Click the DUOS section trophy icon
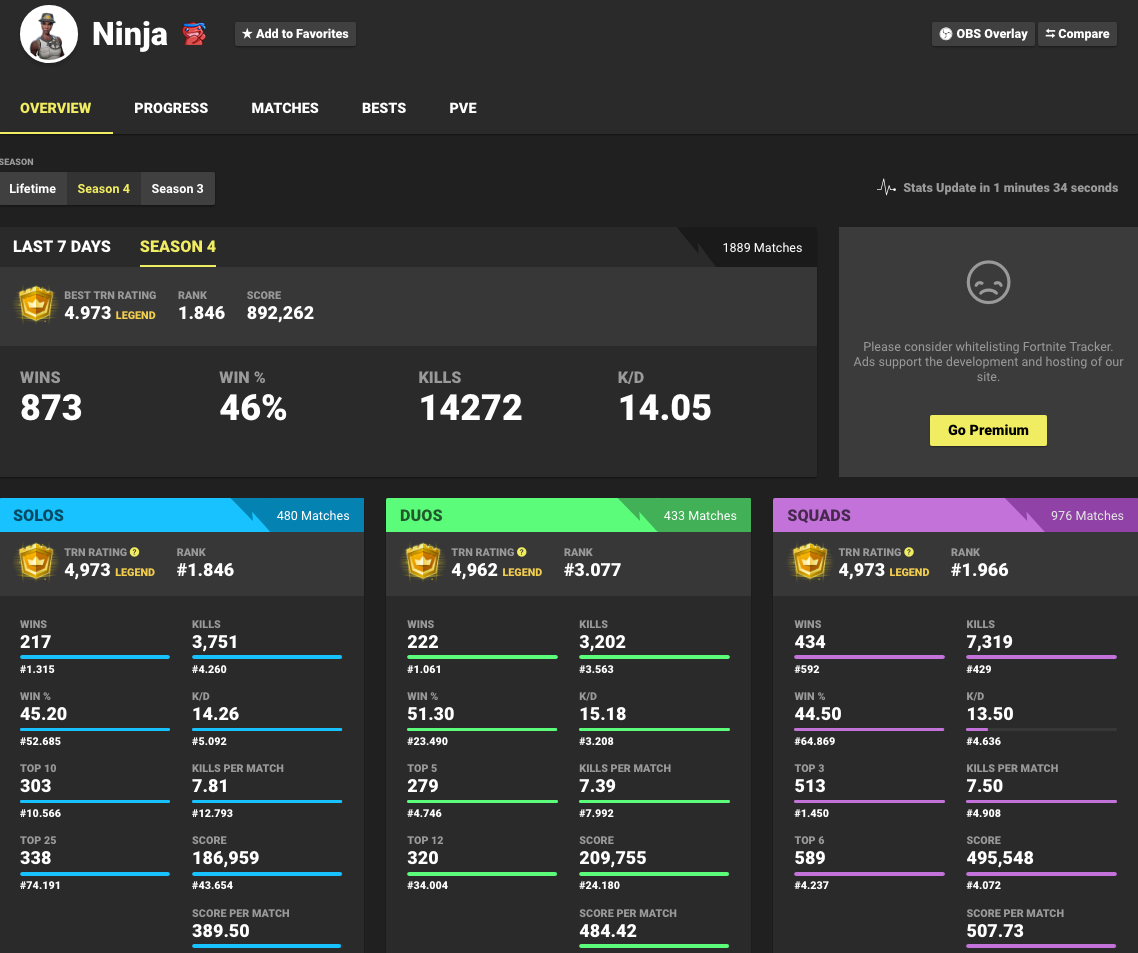Screen dimensions: 1138x953 423,562
